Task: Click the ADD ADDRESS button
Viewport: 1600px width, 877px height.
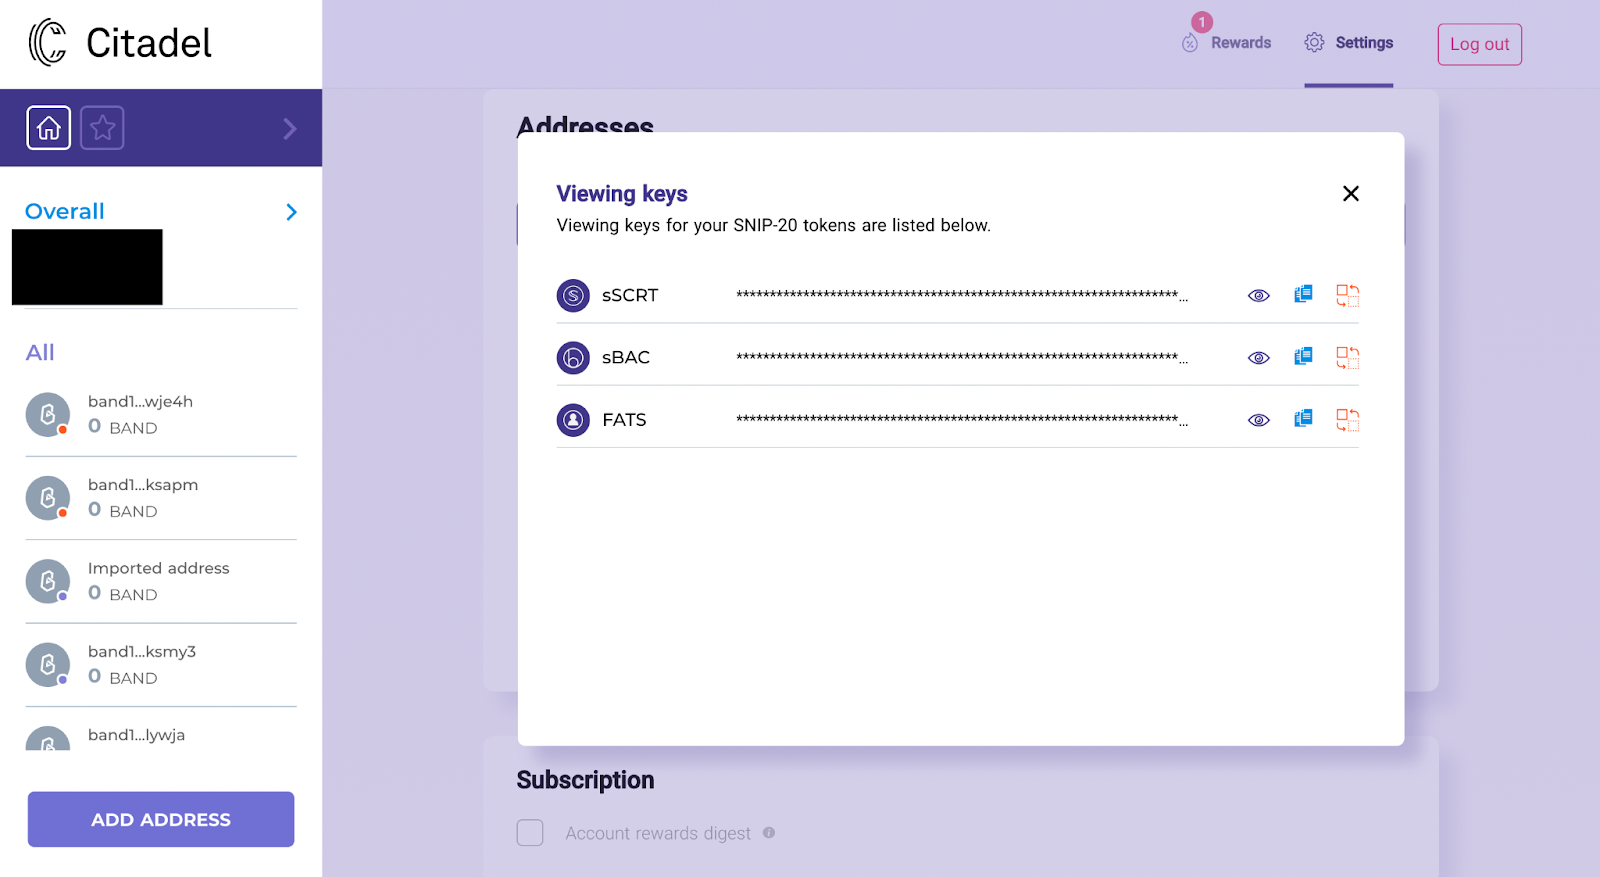Action: coord(161,819)
